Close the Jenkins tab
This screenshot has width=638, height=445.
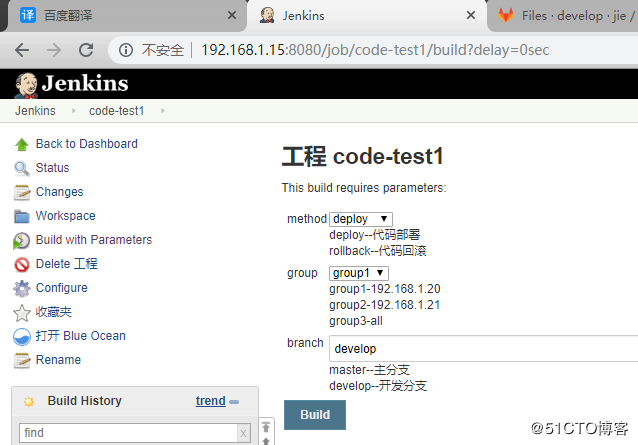pos(471,15)
